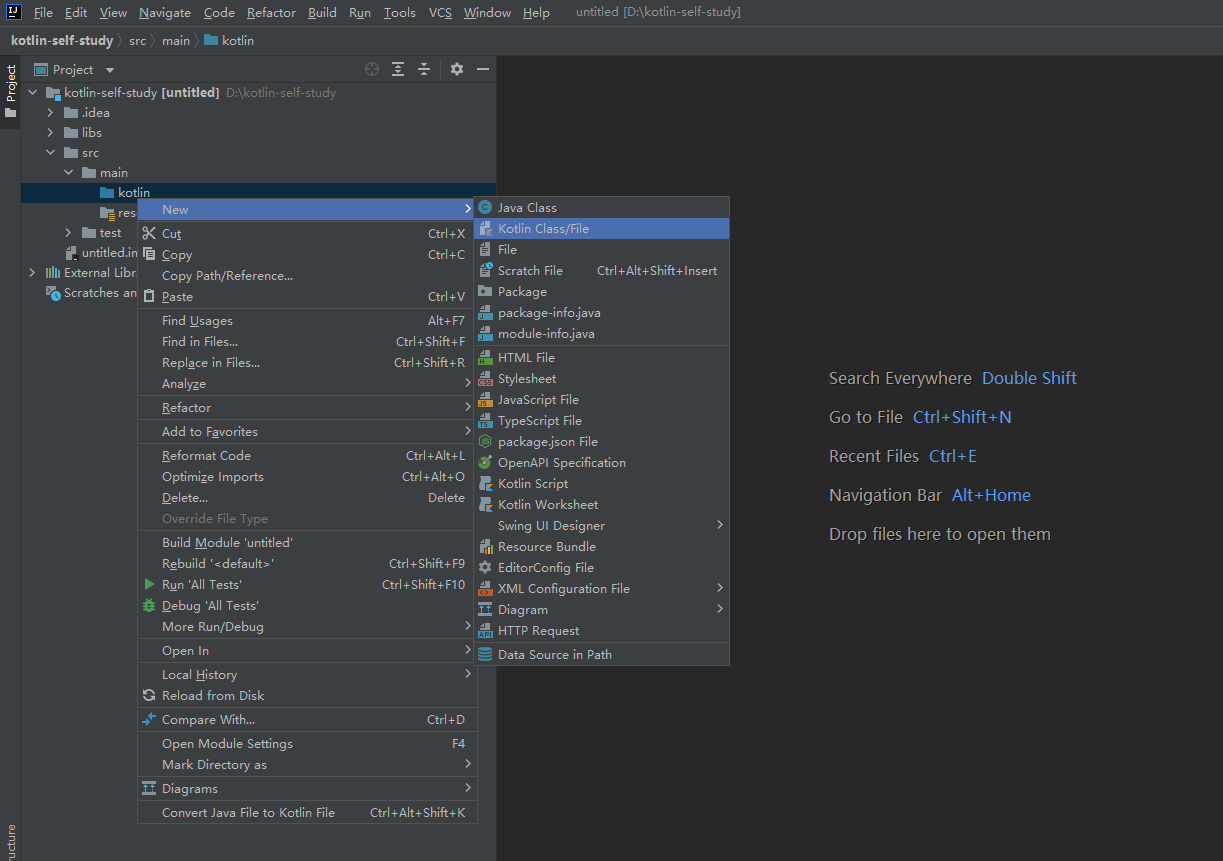Choose XML Configuration File entry
Viewport: 1223px width, 861px height.
point(601,589)
